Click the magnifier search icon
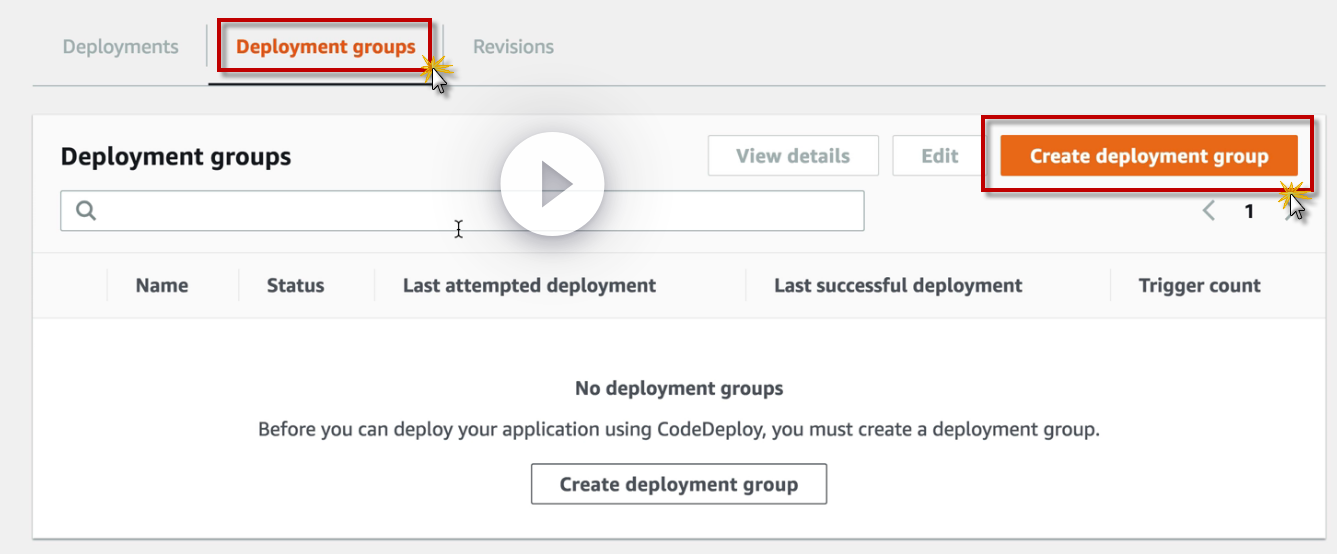Screen dimensions: 1337x554 point(86,211)
